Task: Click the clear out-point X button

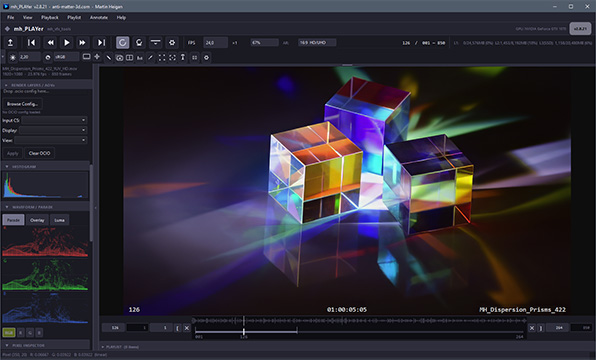Action: click(532, 328)
